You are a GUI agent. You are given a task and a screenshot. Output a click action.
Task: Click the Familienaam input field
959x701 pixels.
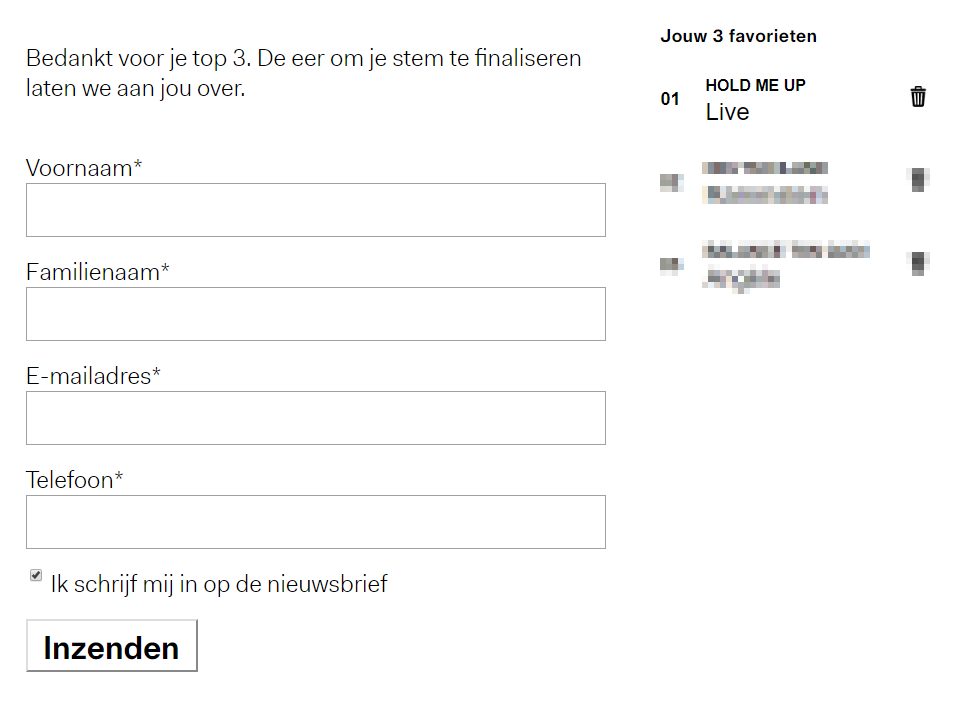pos(315,314)
